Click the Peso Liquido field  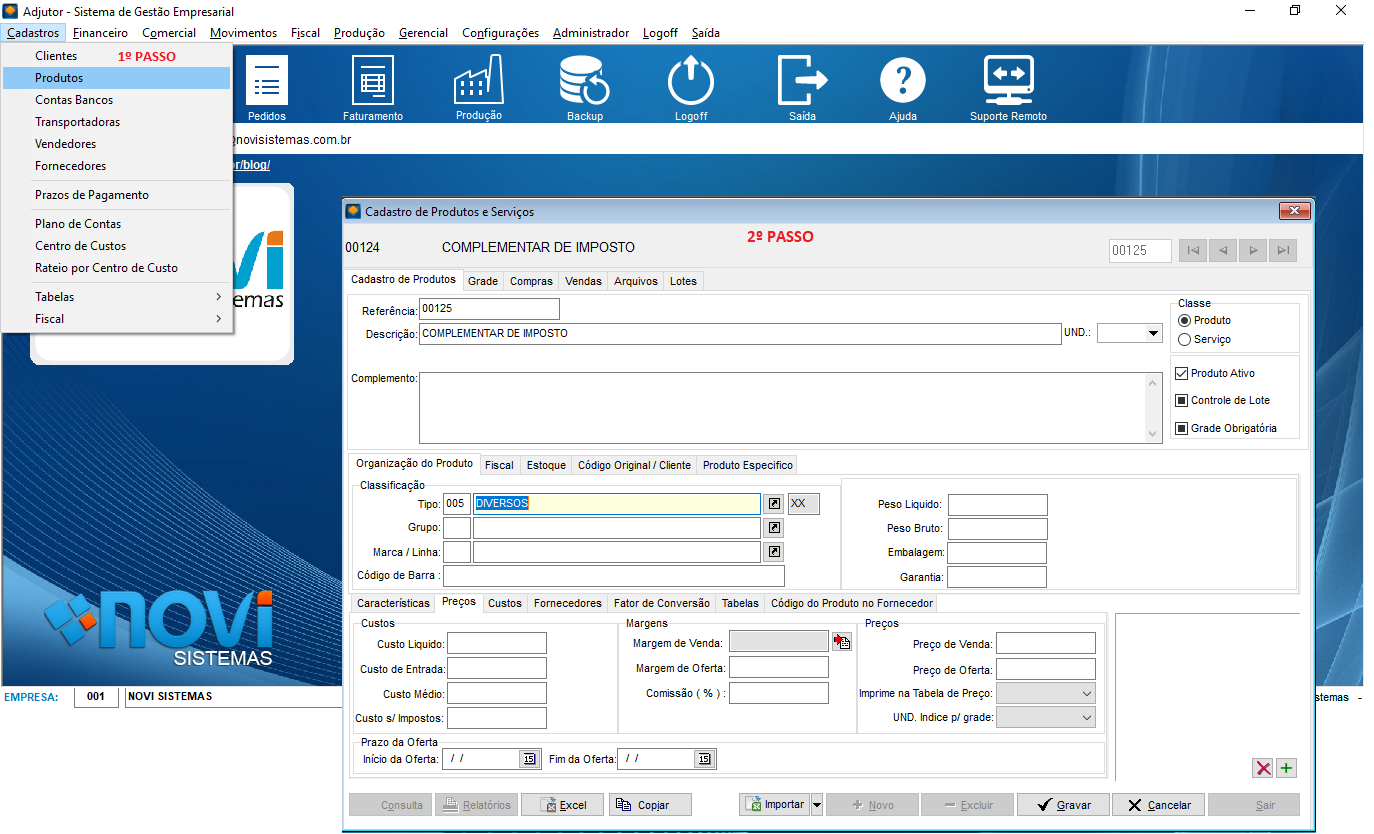tap(998, 505)
